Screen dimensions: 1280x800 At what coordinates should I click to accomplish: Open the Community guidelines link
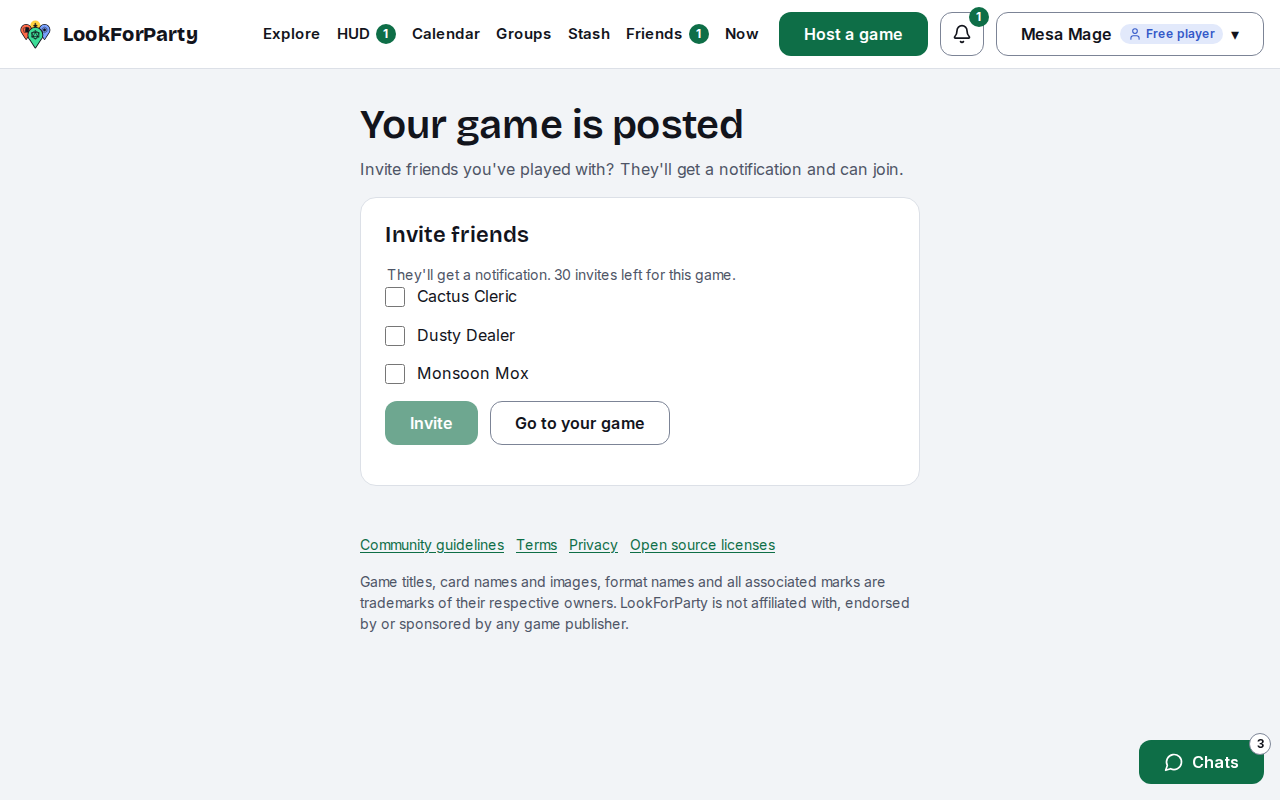click(432, 545)
